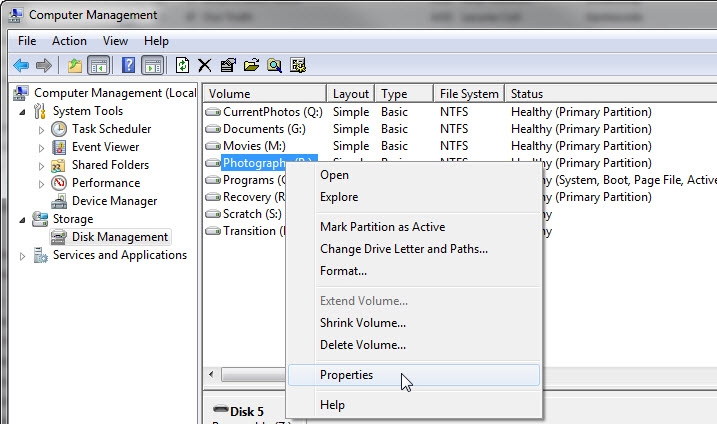This screenshot has height=424, width=717.
Task: Click the Shared Folders icon
Action: point(58,165)
